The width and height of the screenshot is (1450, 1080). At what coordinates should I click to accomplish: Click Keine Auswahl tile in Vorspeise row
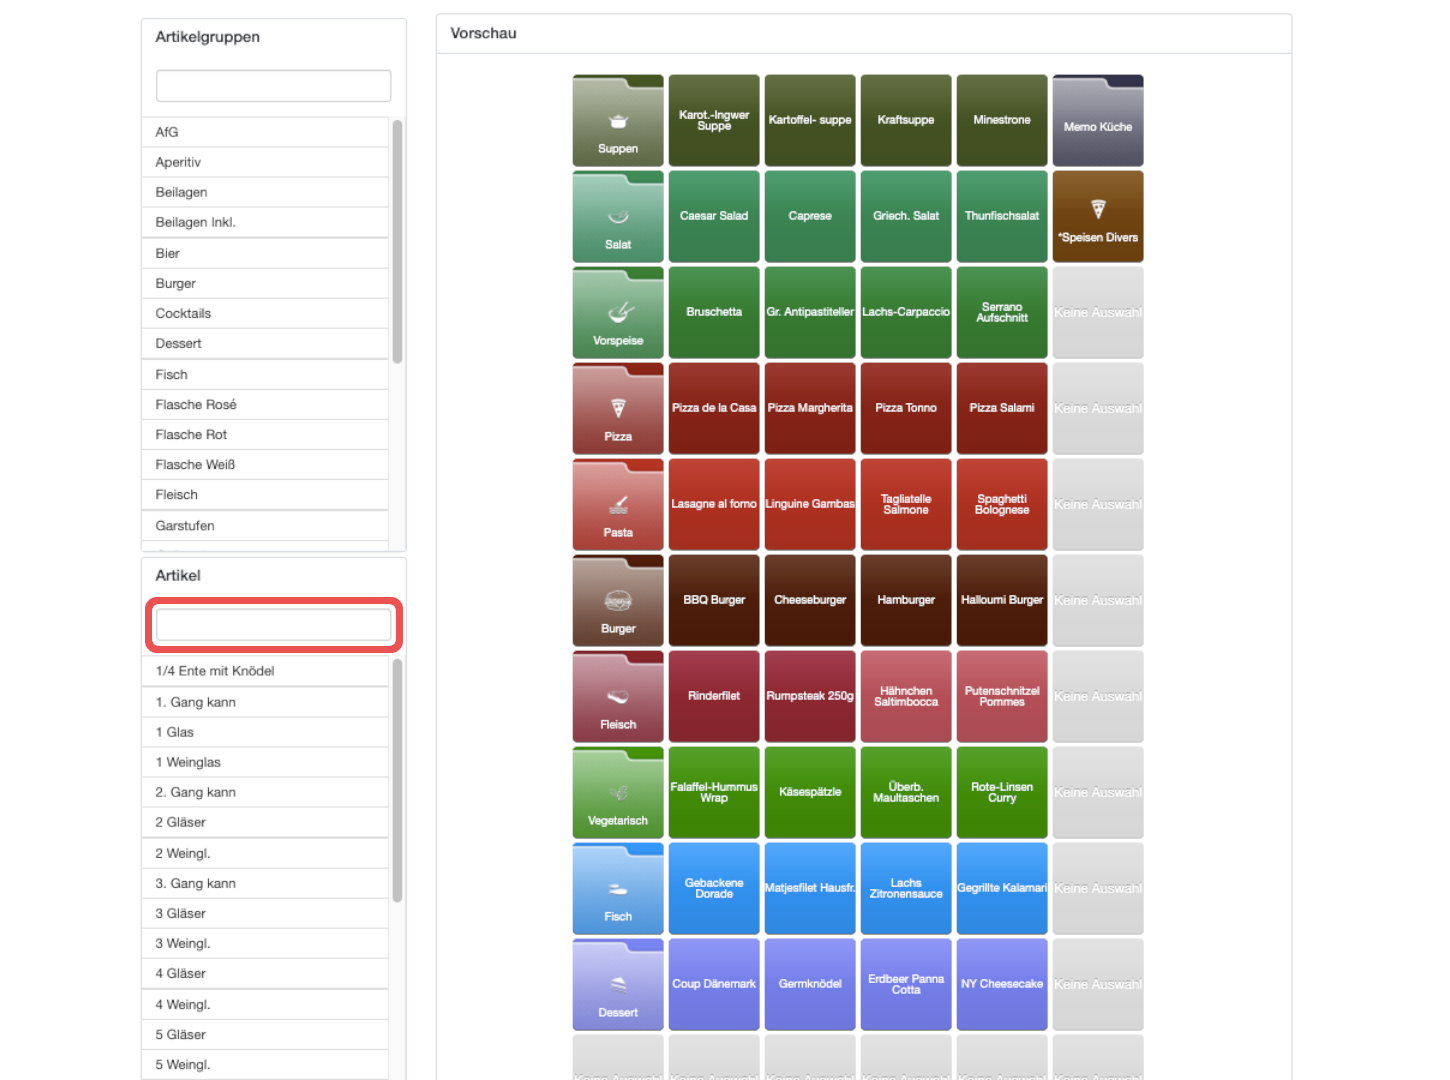pyautogui.click(x=1098, y=312)
